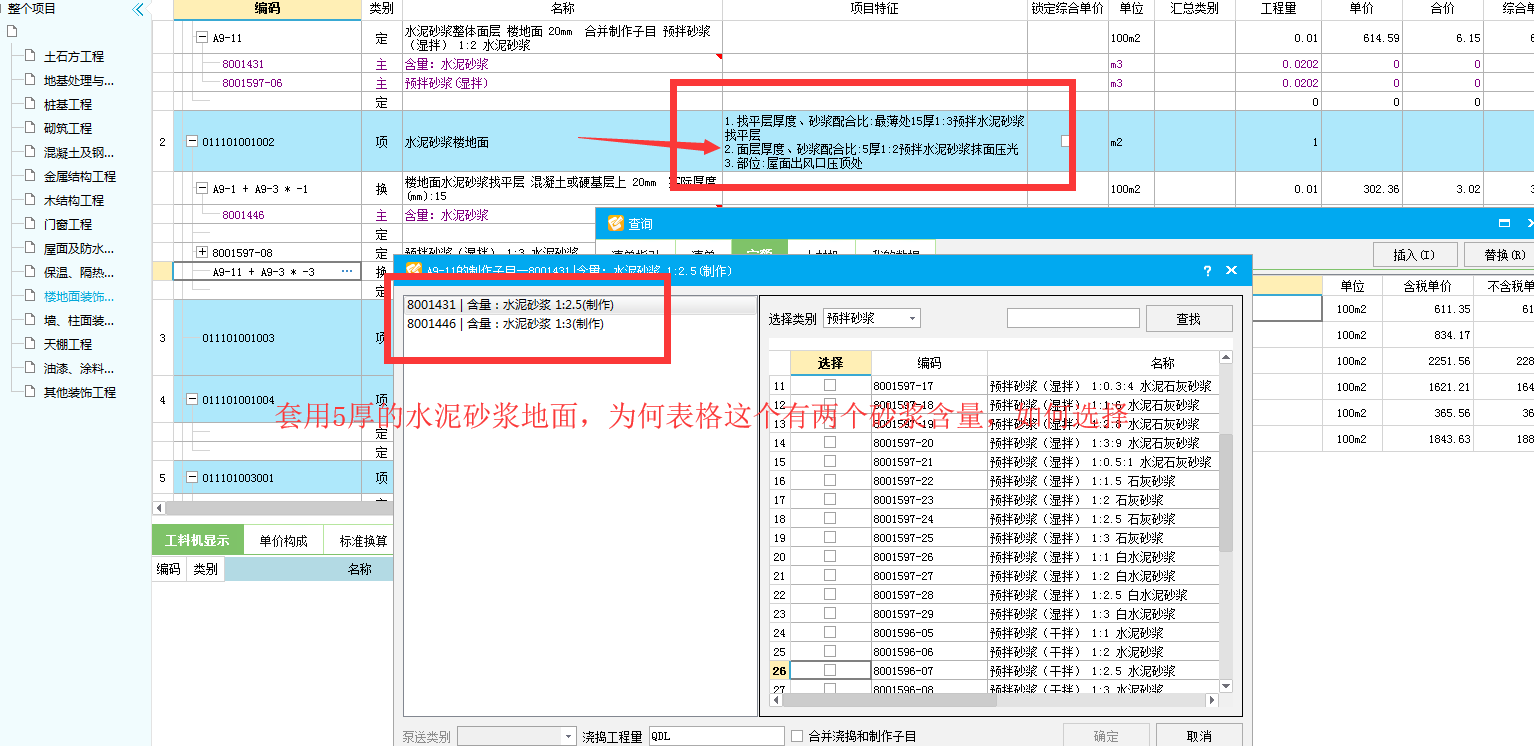Open help with the ? icon in the A9-11 dialog

[1207, 271]
